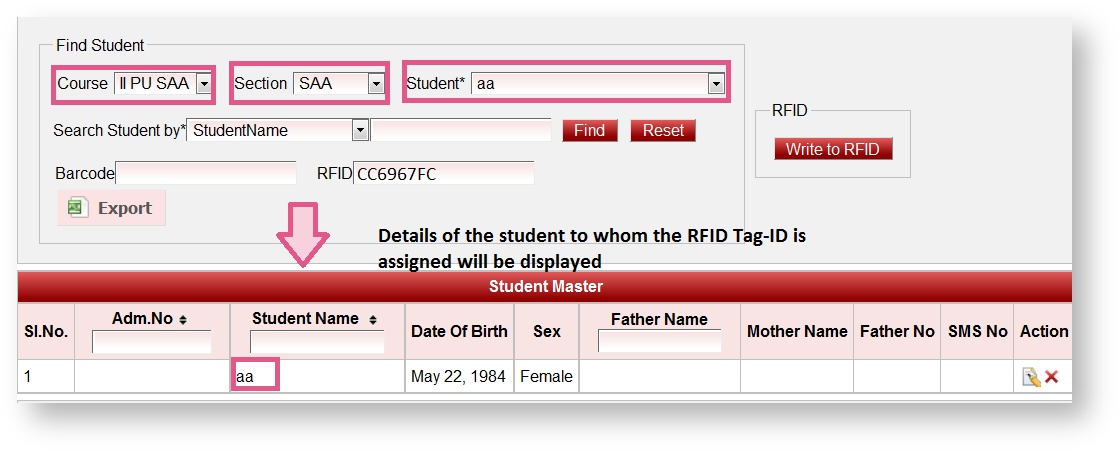Click the Father Name filter box
The image size is (1120, 451).
click(x=659, y=342)
